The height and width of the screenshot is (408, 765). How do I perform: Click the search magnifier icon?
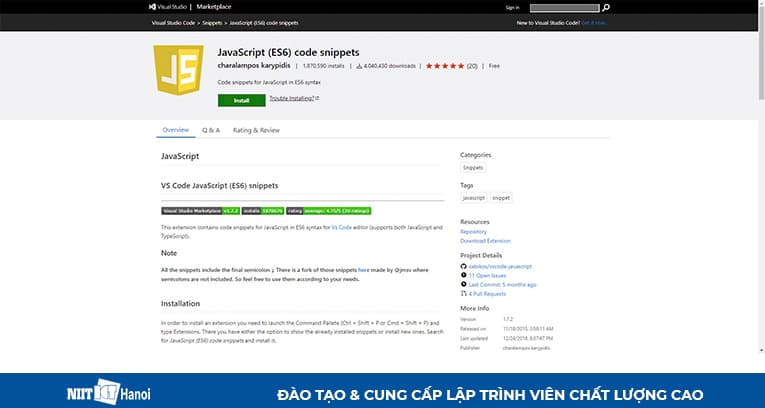tap(605, 8)
